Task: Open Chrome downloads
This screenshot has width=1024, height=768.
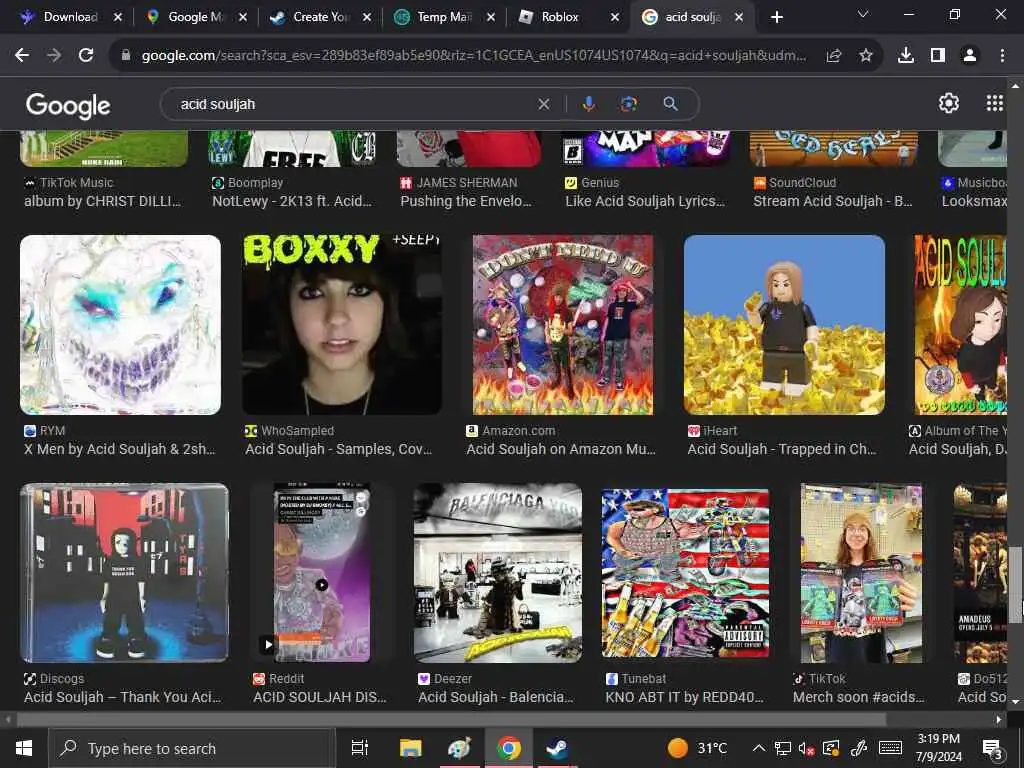Action: (x=906, y=56)
